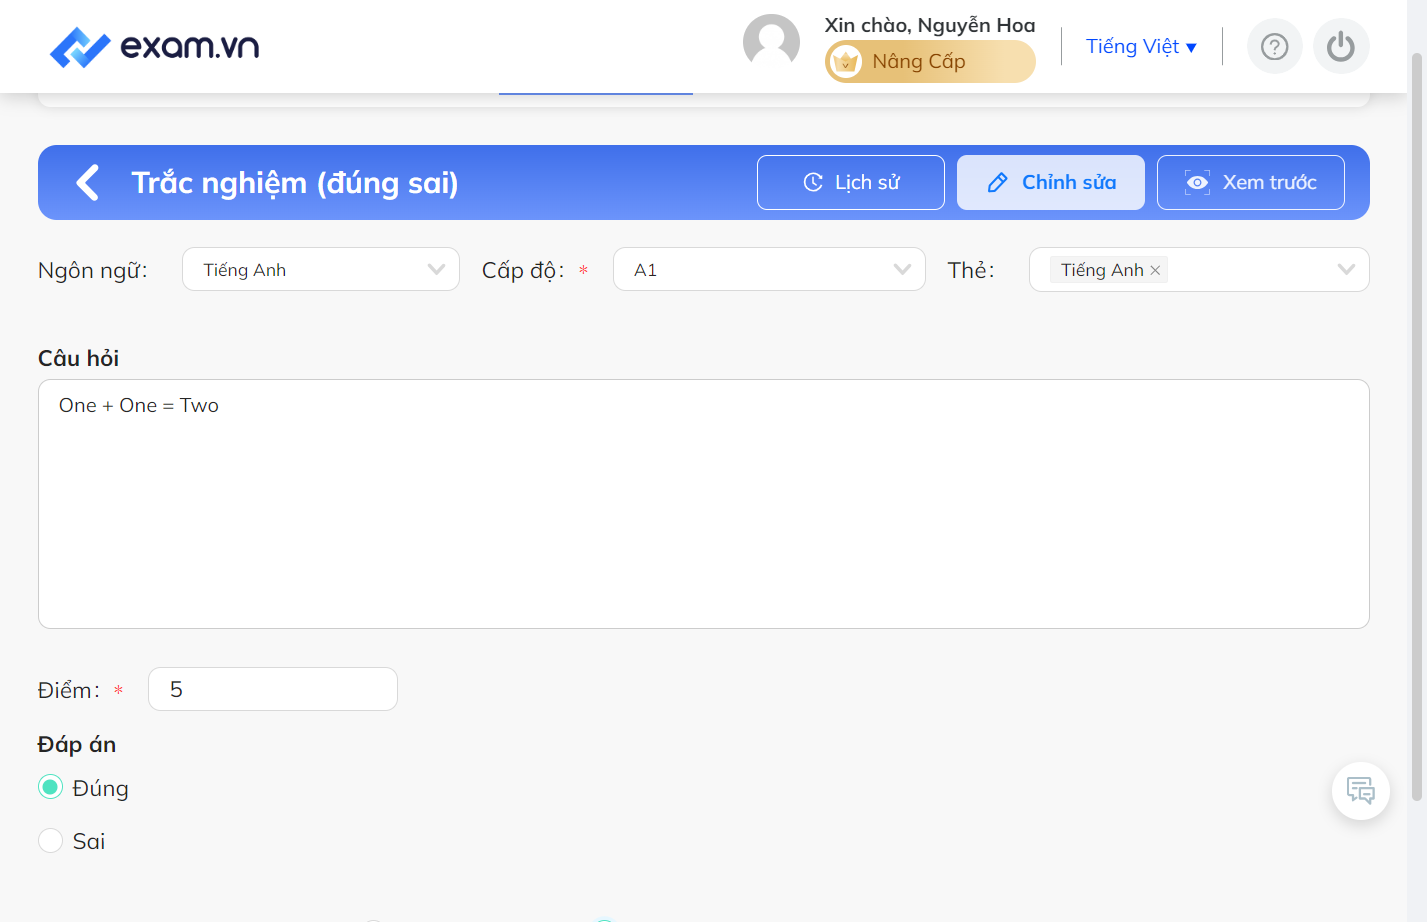The width and height of the screenshot is (1427, 922).
Task: Open the user avatar profile
Action: [x=771, y=43]
